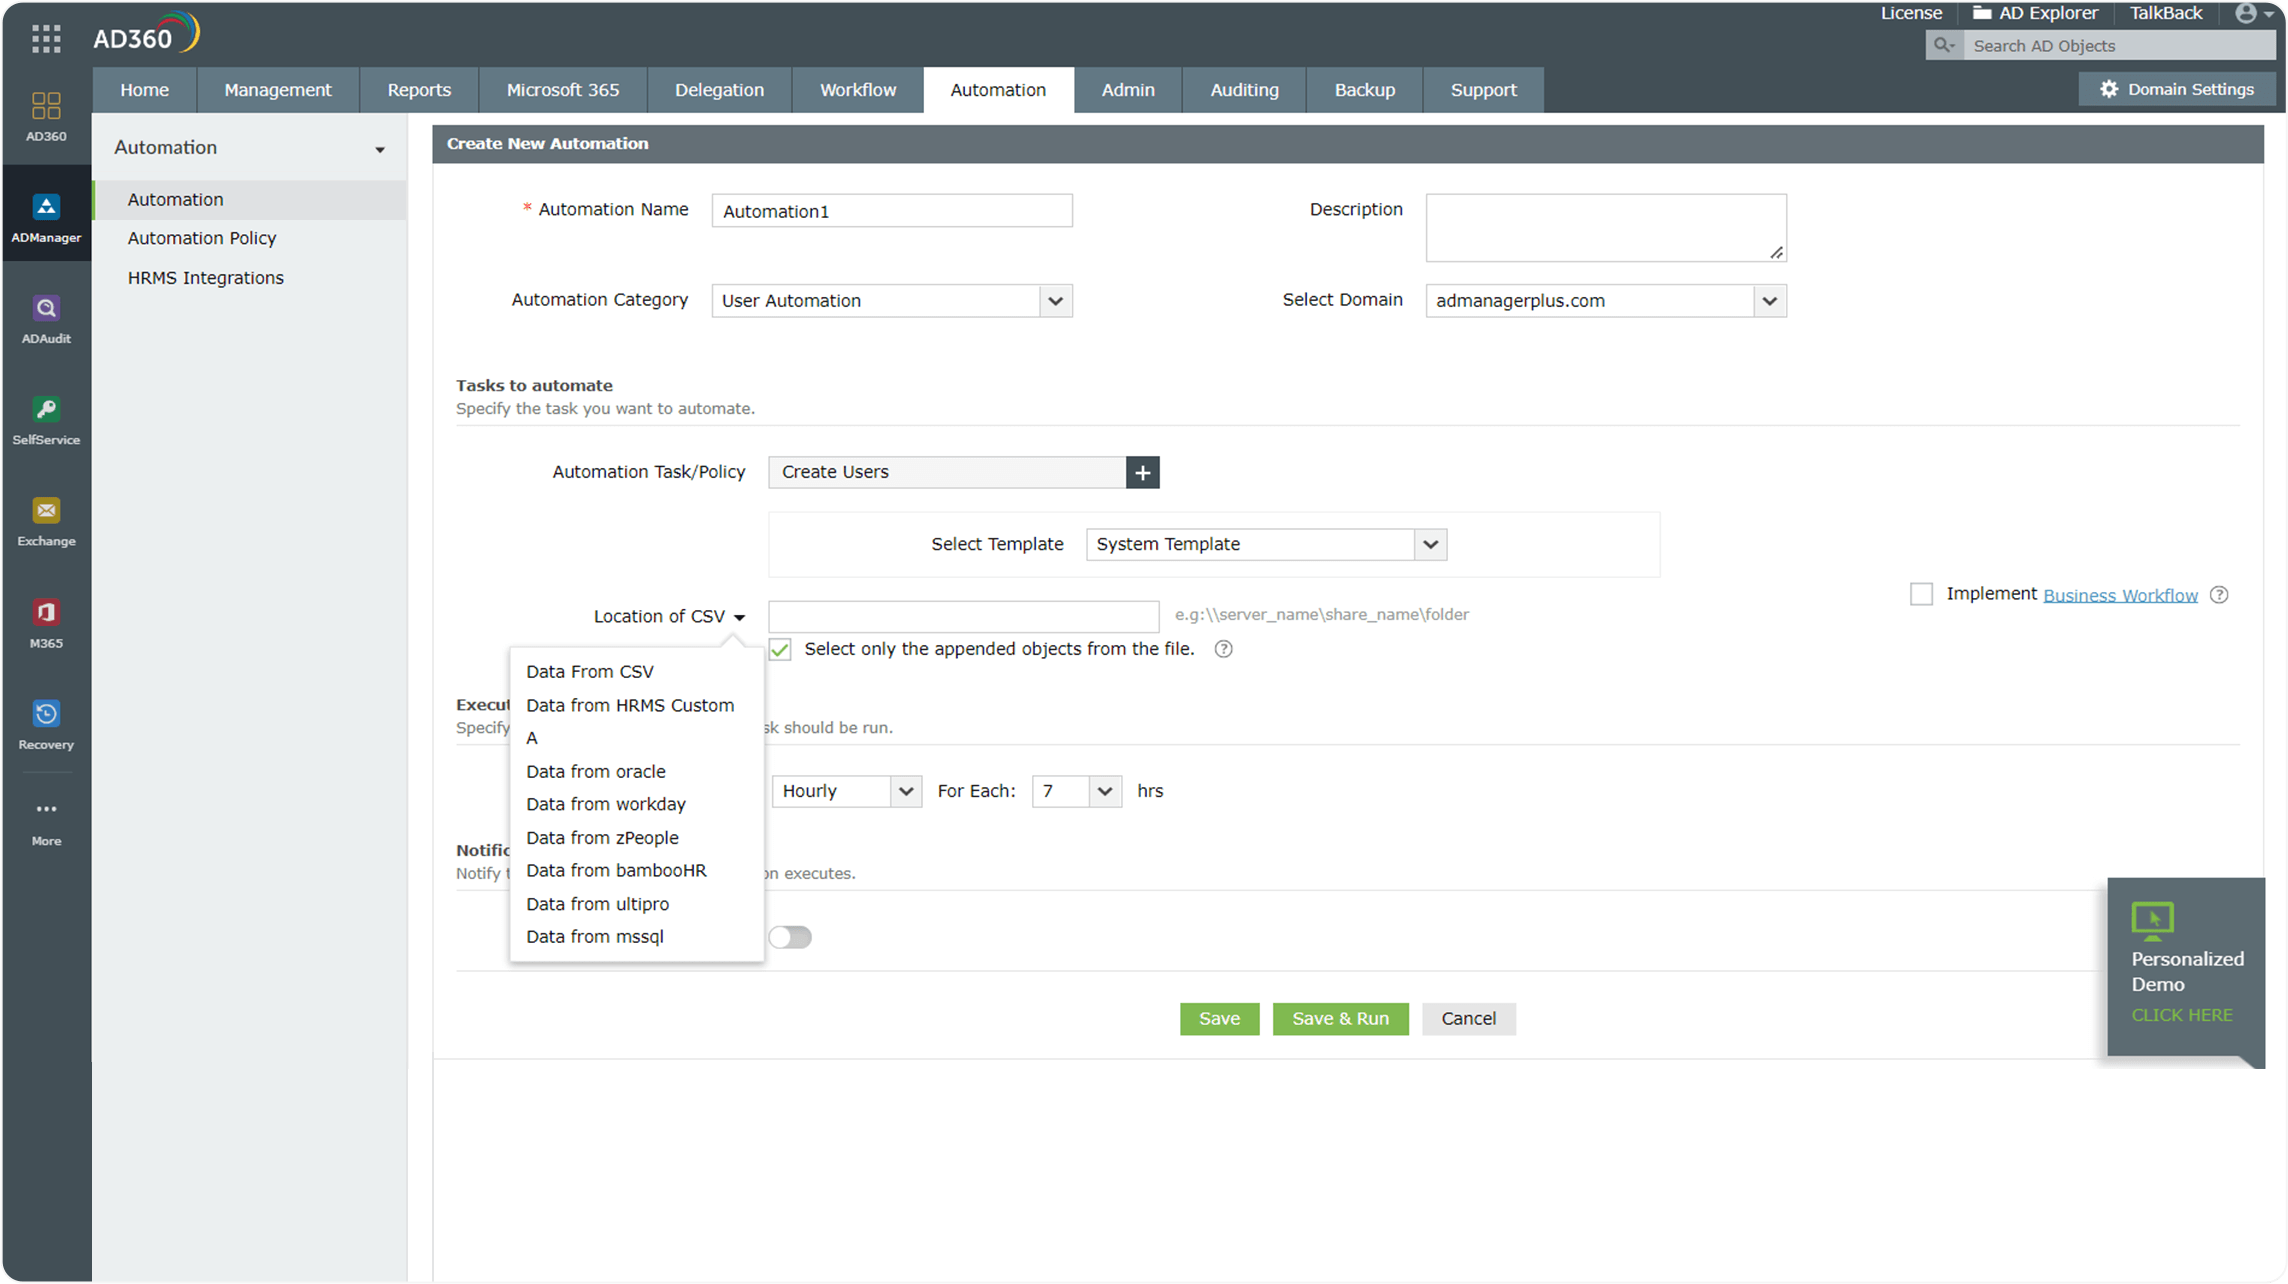This screenshot has height=1284, width=2288.
Task: Uncheck Select only the appended objects
Action: click(x=780, y=649)
